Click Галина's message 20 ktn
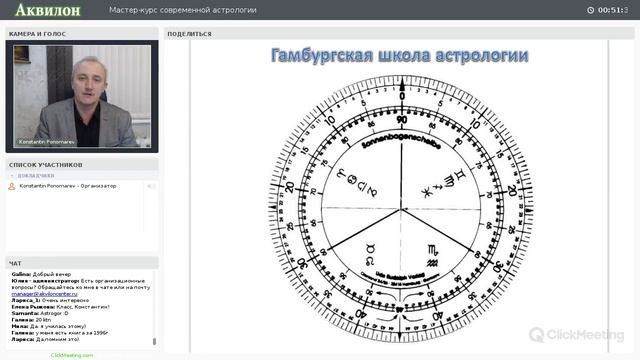640x360 pixels. tap(31, 320)
